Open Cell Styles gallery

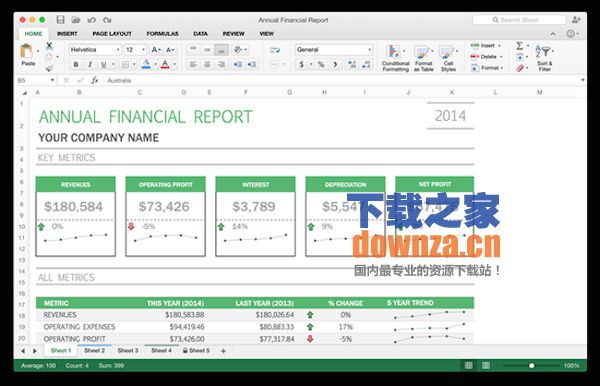click(x=448, y=58)
